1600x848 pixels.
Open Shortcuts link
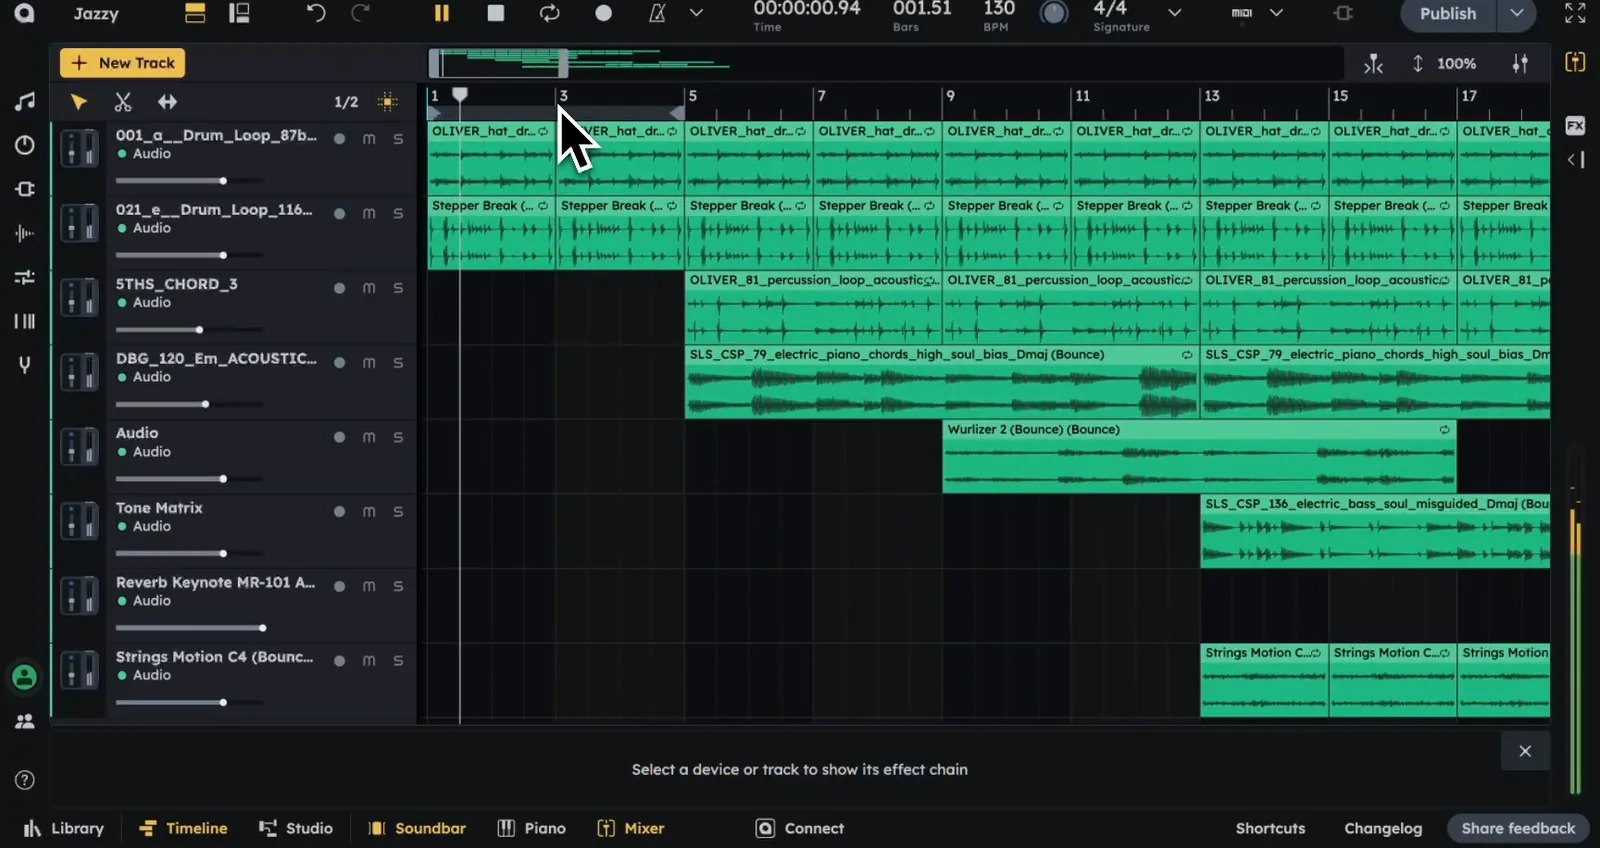1270,828
